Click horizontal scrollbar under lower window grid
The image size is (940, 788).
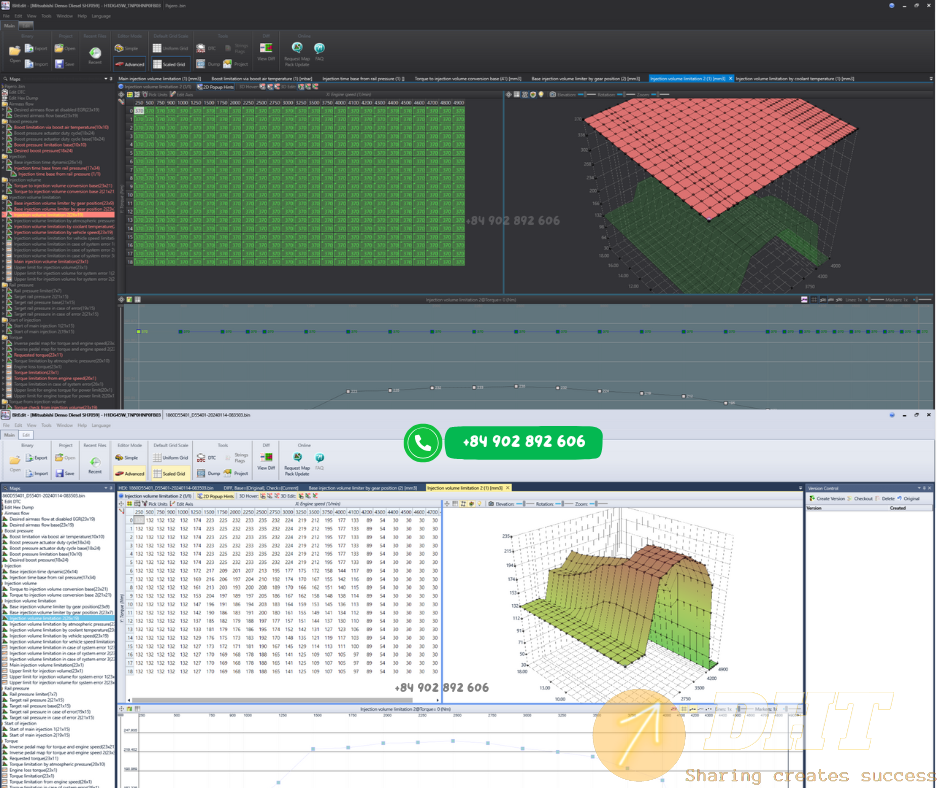tap(273, 699)
